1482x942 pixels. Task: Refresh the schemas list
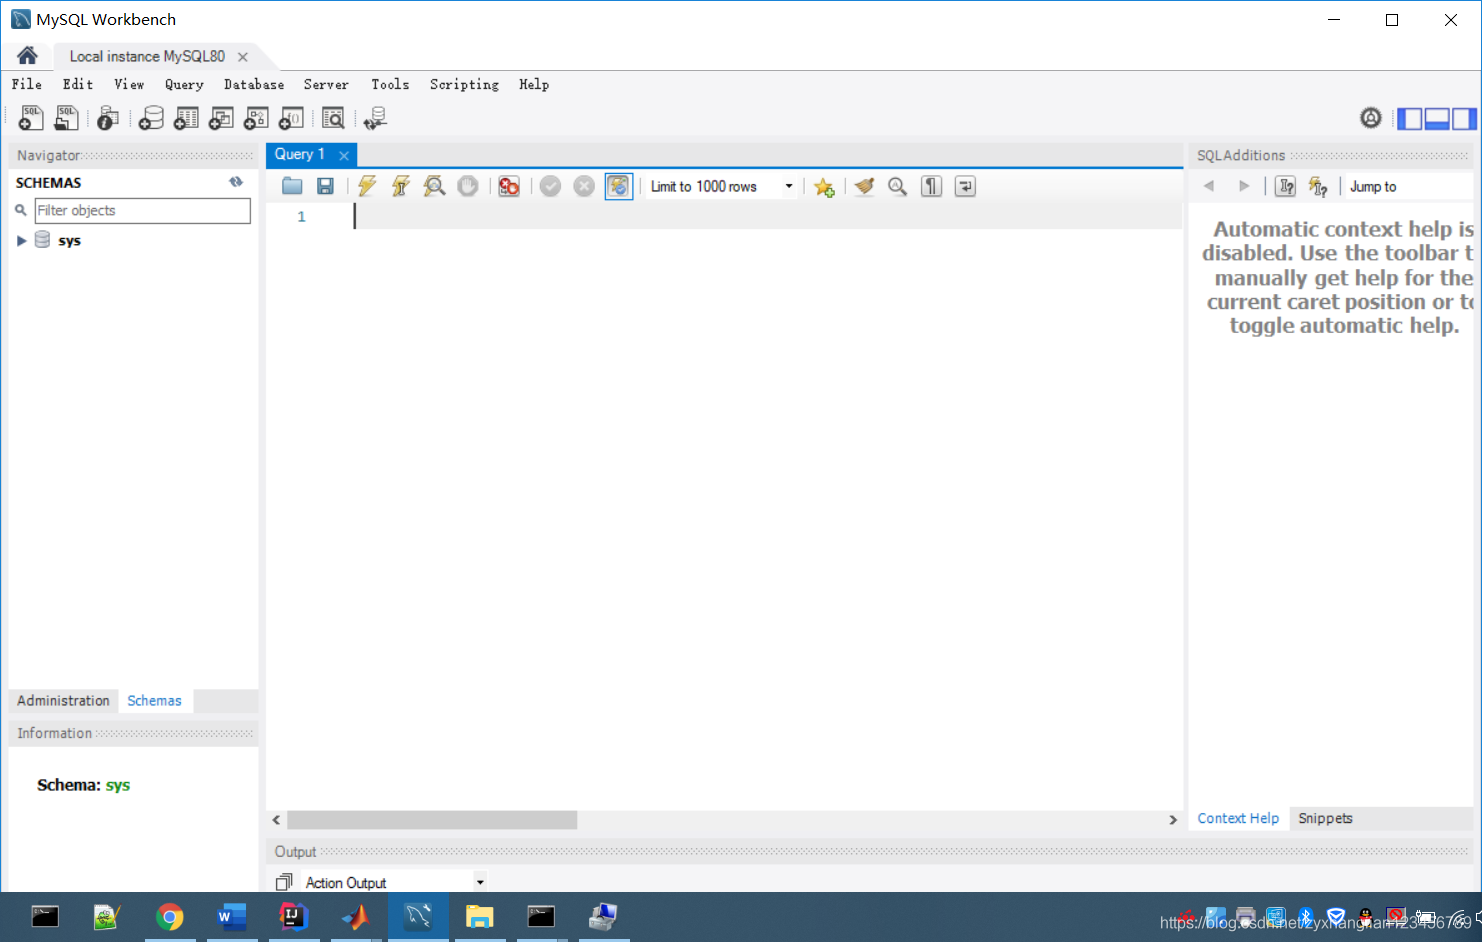[x=236, y=182]
